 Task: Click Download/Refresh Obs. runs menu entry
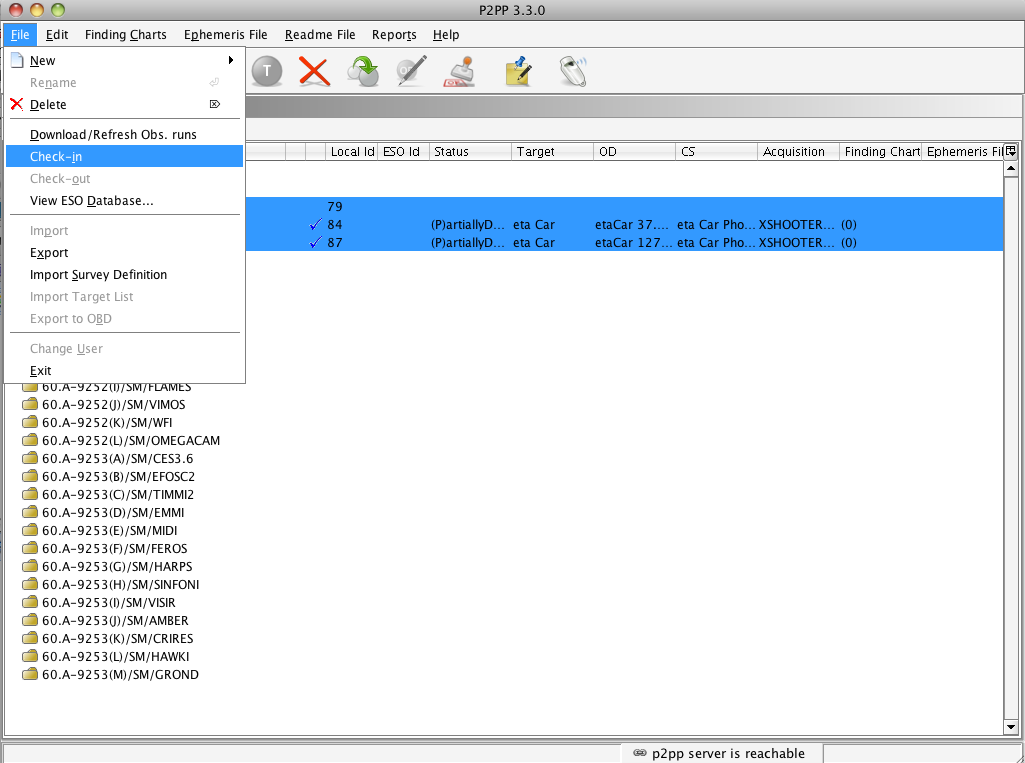pos(113,134)
